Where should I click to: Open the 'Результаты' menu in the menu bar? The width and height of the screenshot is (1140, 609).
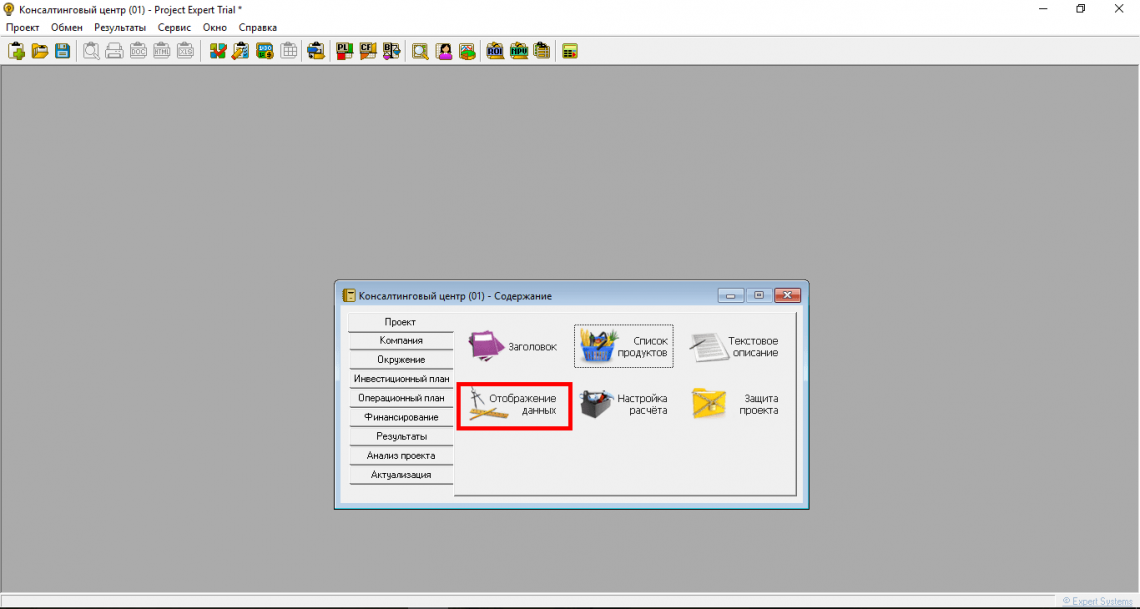[120, 27]
